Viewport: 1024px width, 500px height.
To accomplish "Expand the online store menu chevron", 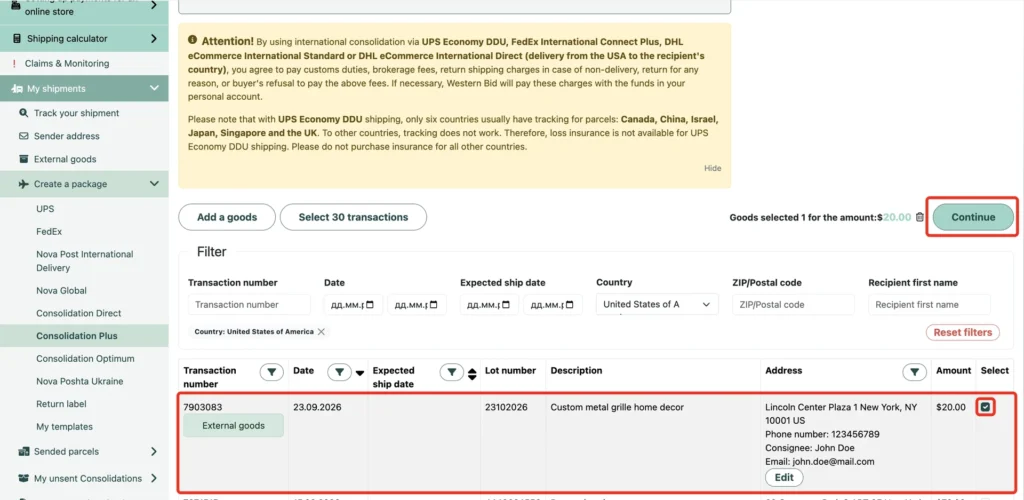I will tap(153, 6).
